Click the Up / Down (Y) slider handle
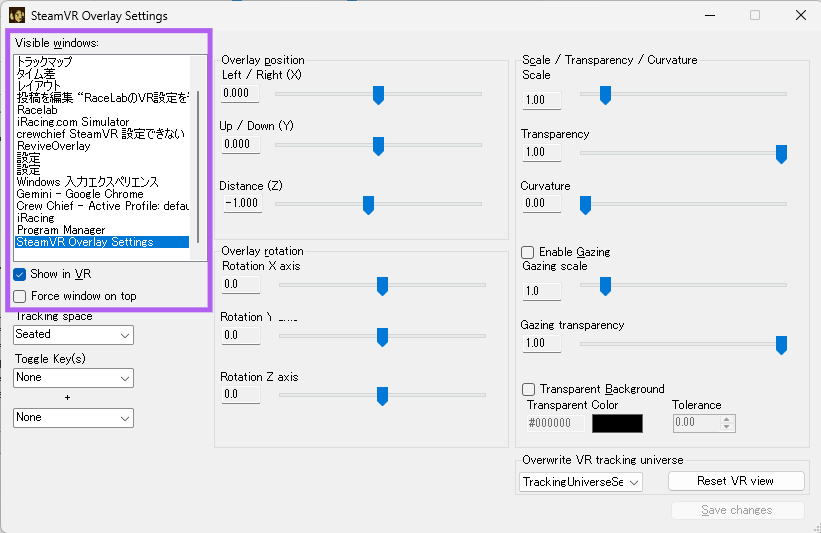 point(378,146)
